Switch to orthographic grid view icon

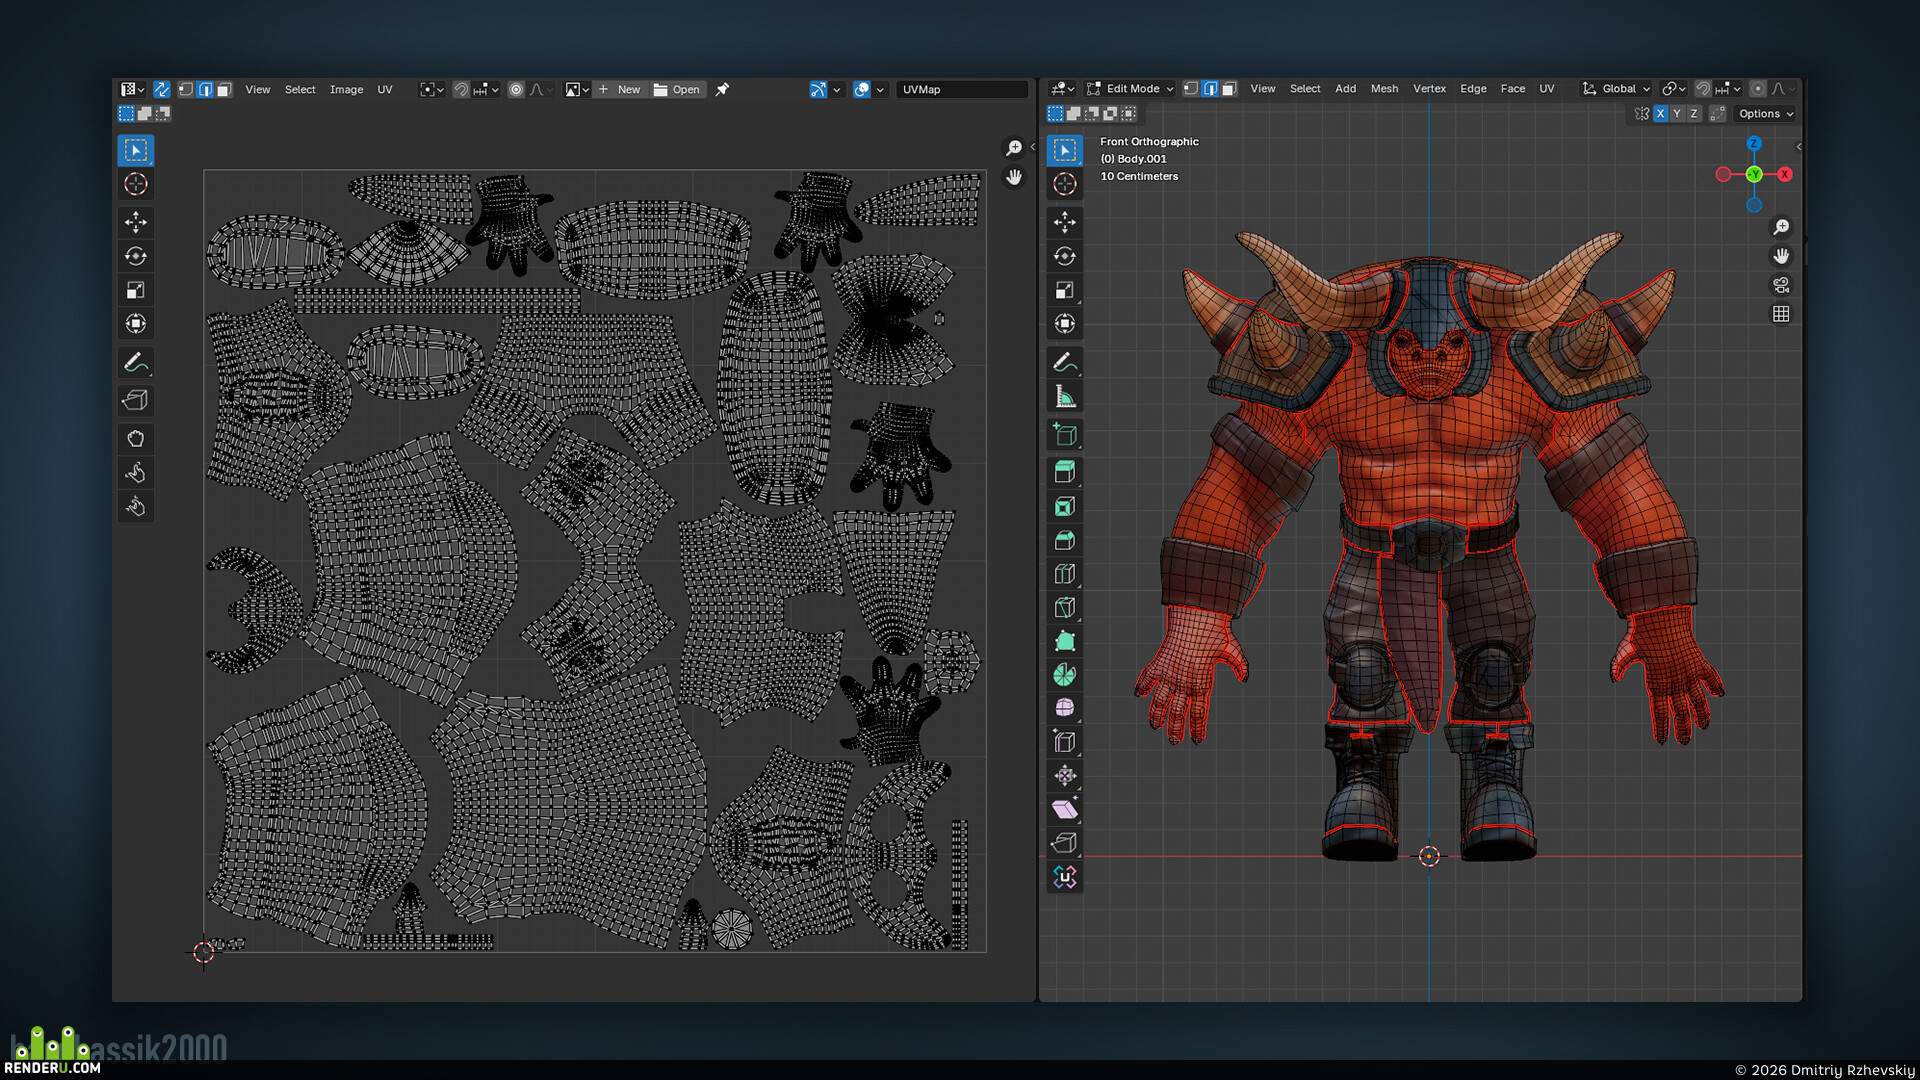[1781, 314]
